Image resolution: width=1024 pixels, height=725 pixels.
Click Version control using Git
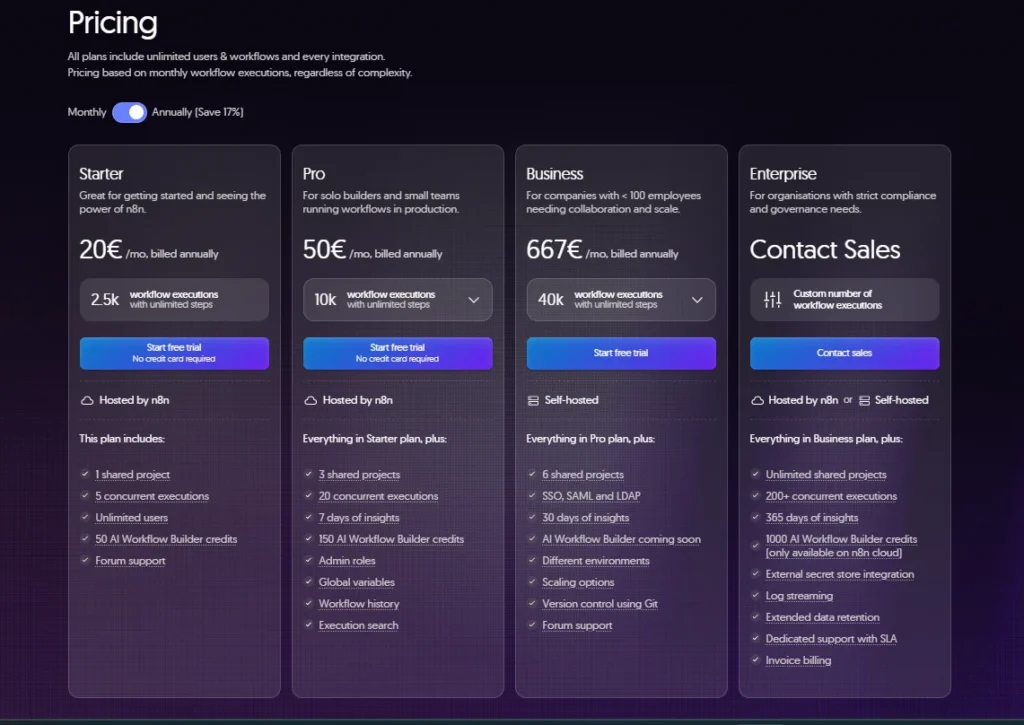pyautogui.click(x=600, y=604)
